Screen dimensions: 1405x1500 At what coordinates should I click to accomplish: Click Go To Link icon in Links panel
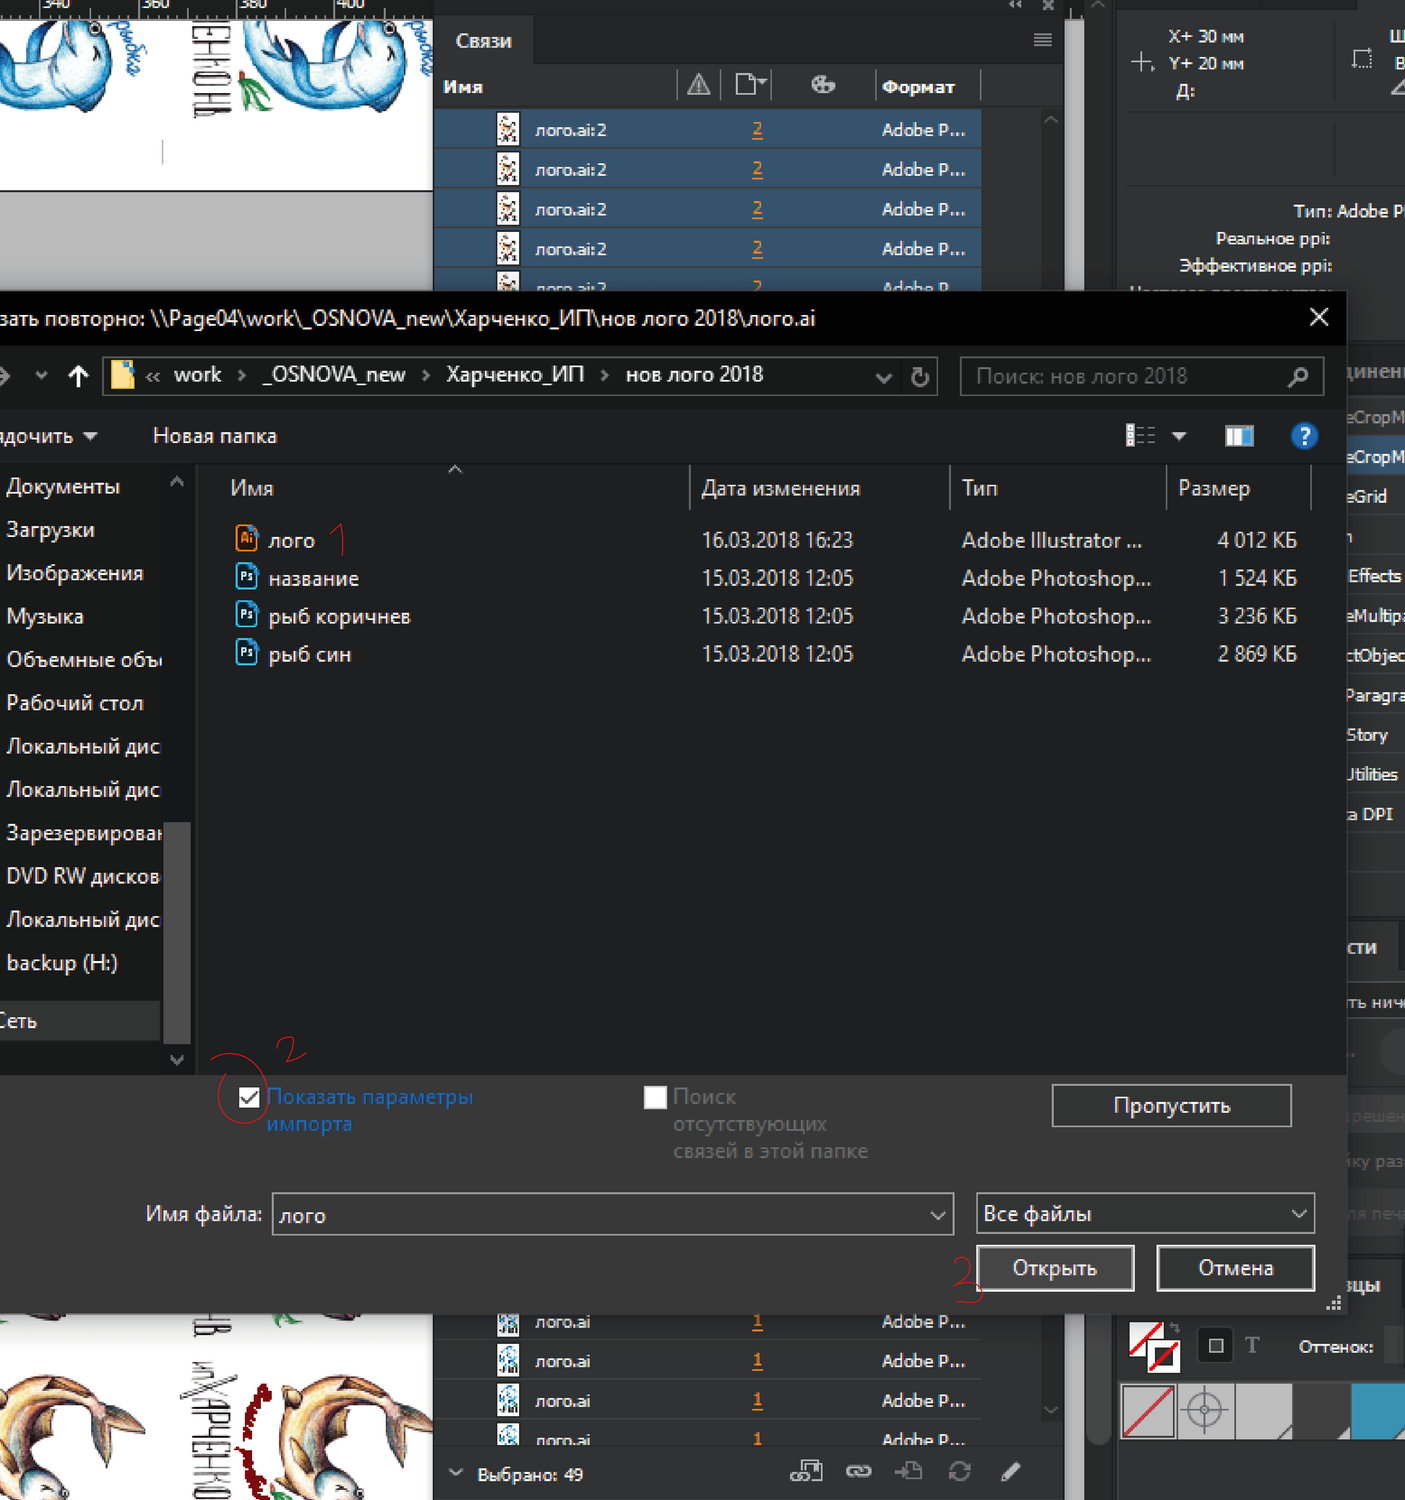click(x=908, y=1471)
